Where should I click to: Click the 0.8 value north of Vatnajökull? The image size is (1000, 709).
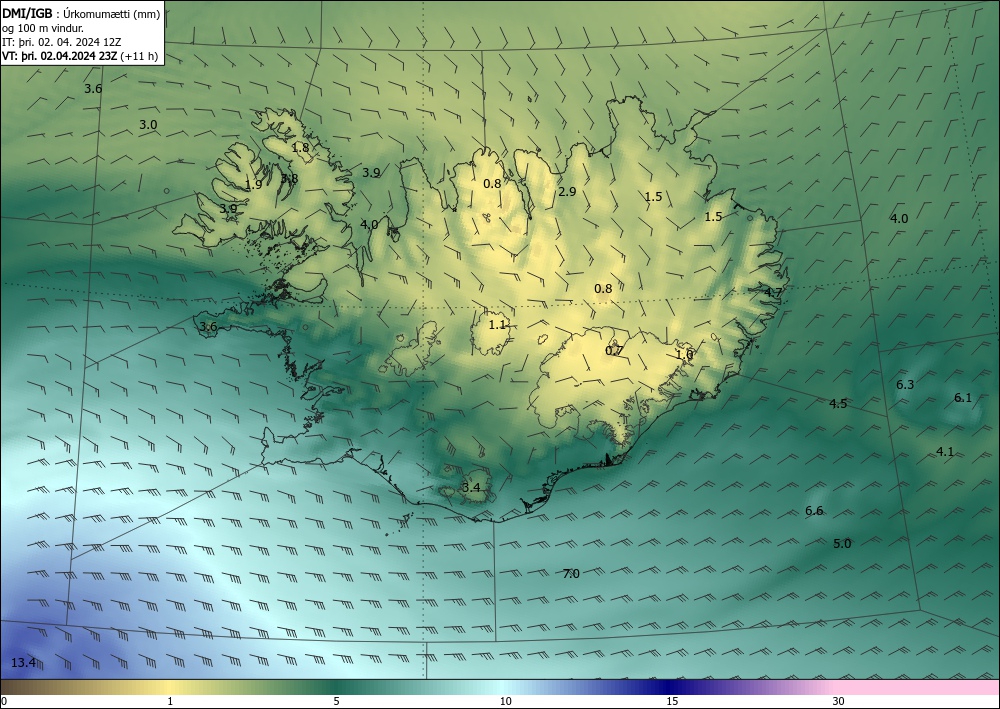603,289
